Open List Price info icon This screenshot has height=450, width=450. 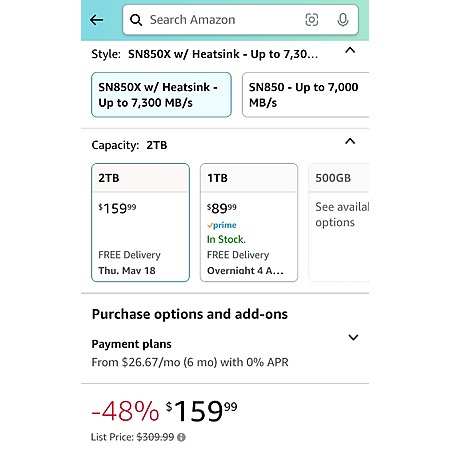[x=181, y=437]
